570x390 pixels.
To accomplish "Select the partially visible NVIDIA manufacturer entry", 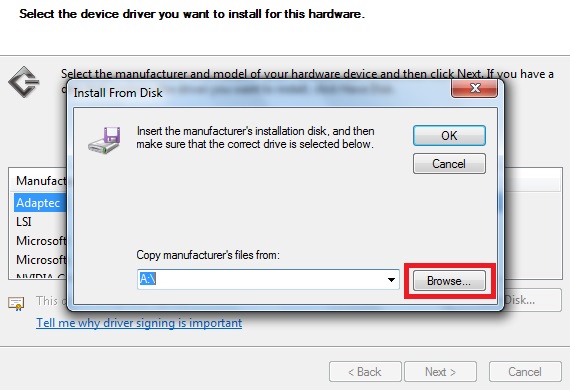I will [41, 276].
